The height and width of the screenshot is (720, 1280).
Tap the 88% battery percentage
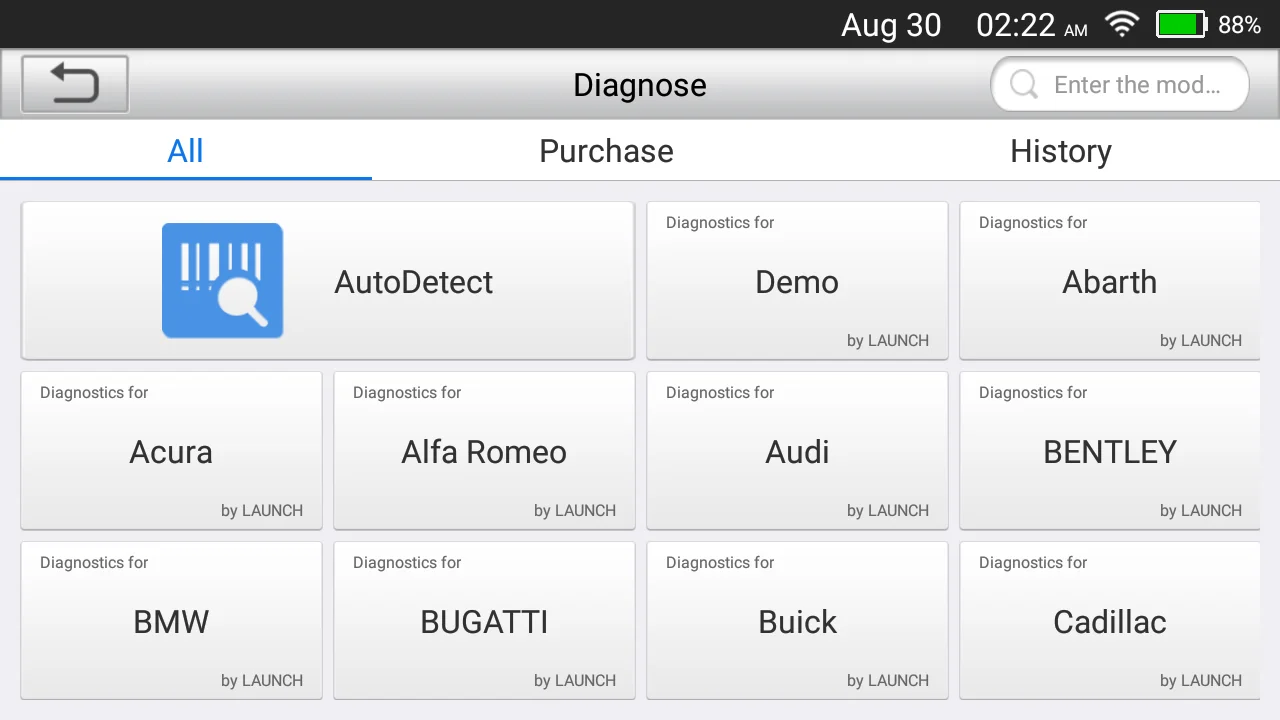1240,25
